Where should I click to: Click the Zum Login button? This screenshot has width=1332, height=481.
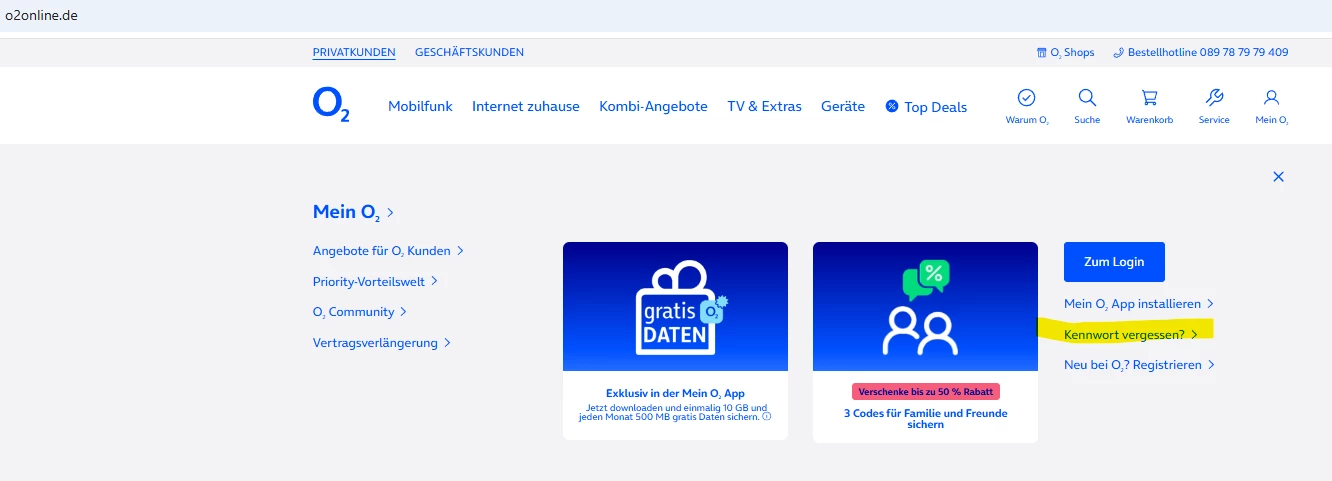[1114, 261]
